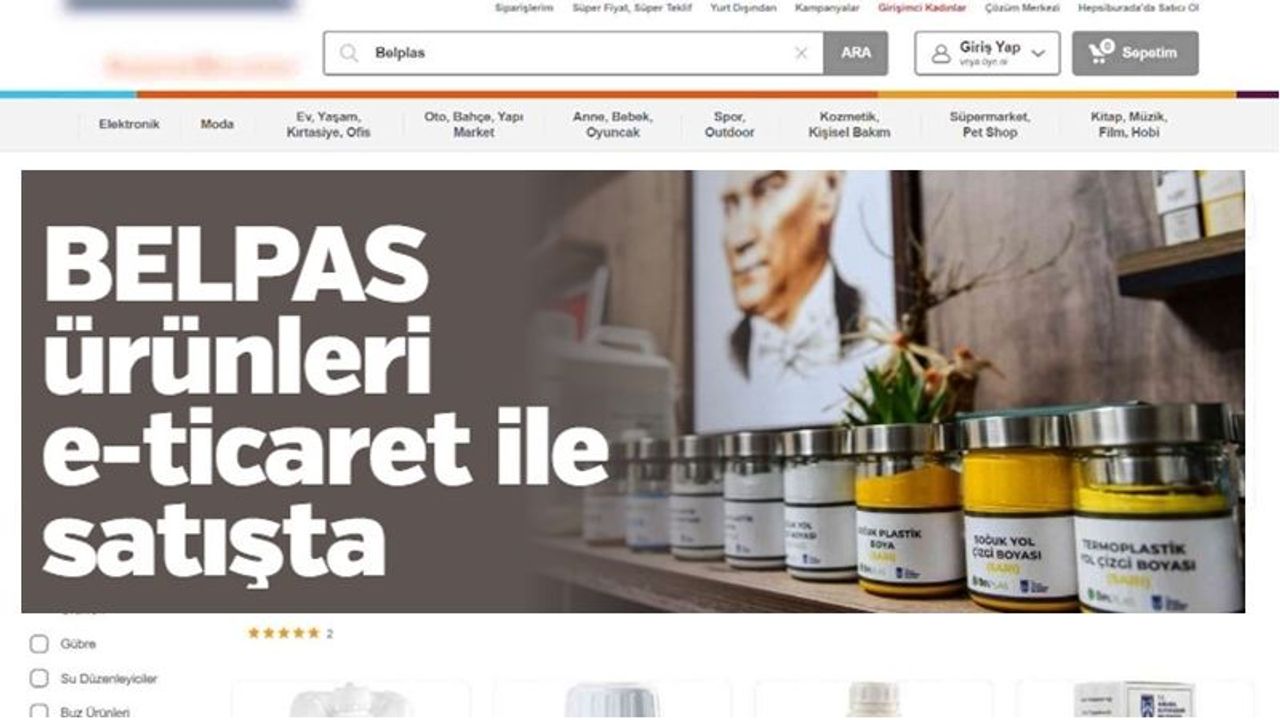Expand Ev, Yaşam, Kırtasiye, Ofis category
This screenshot has width=1280, height=720.
tap(328, 124)
